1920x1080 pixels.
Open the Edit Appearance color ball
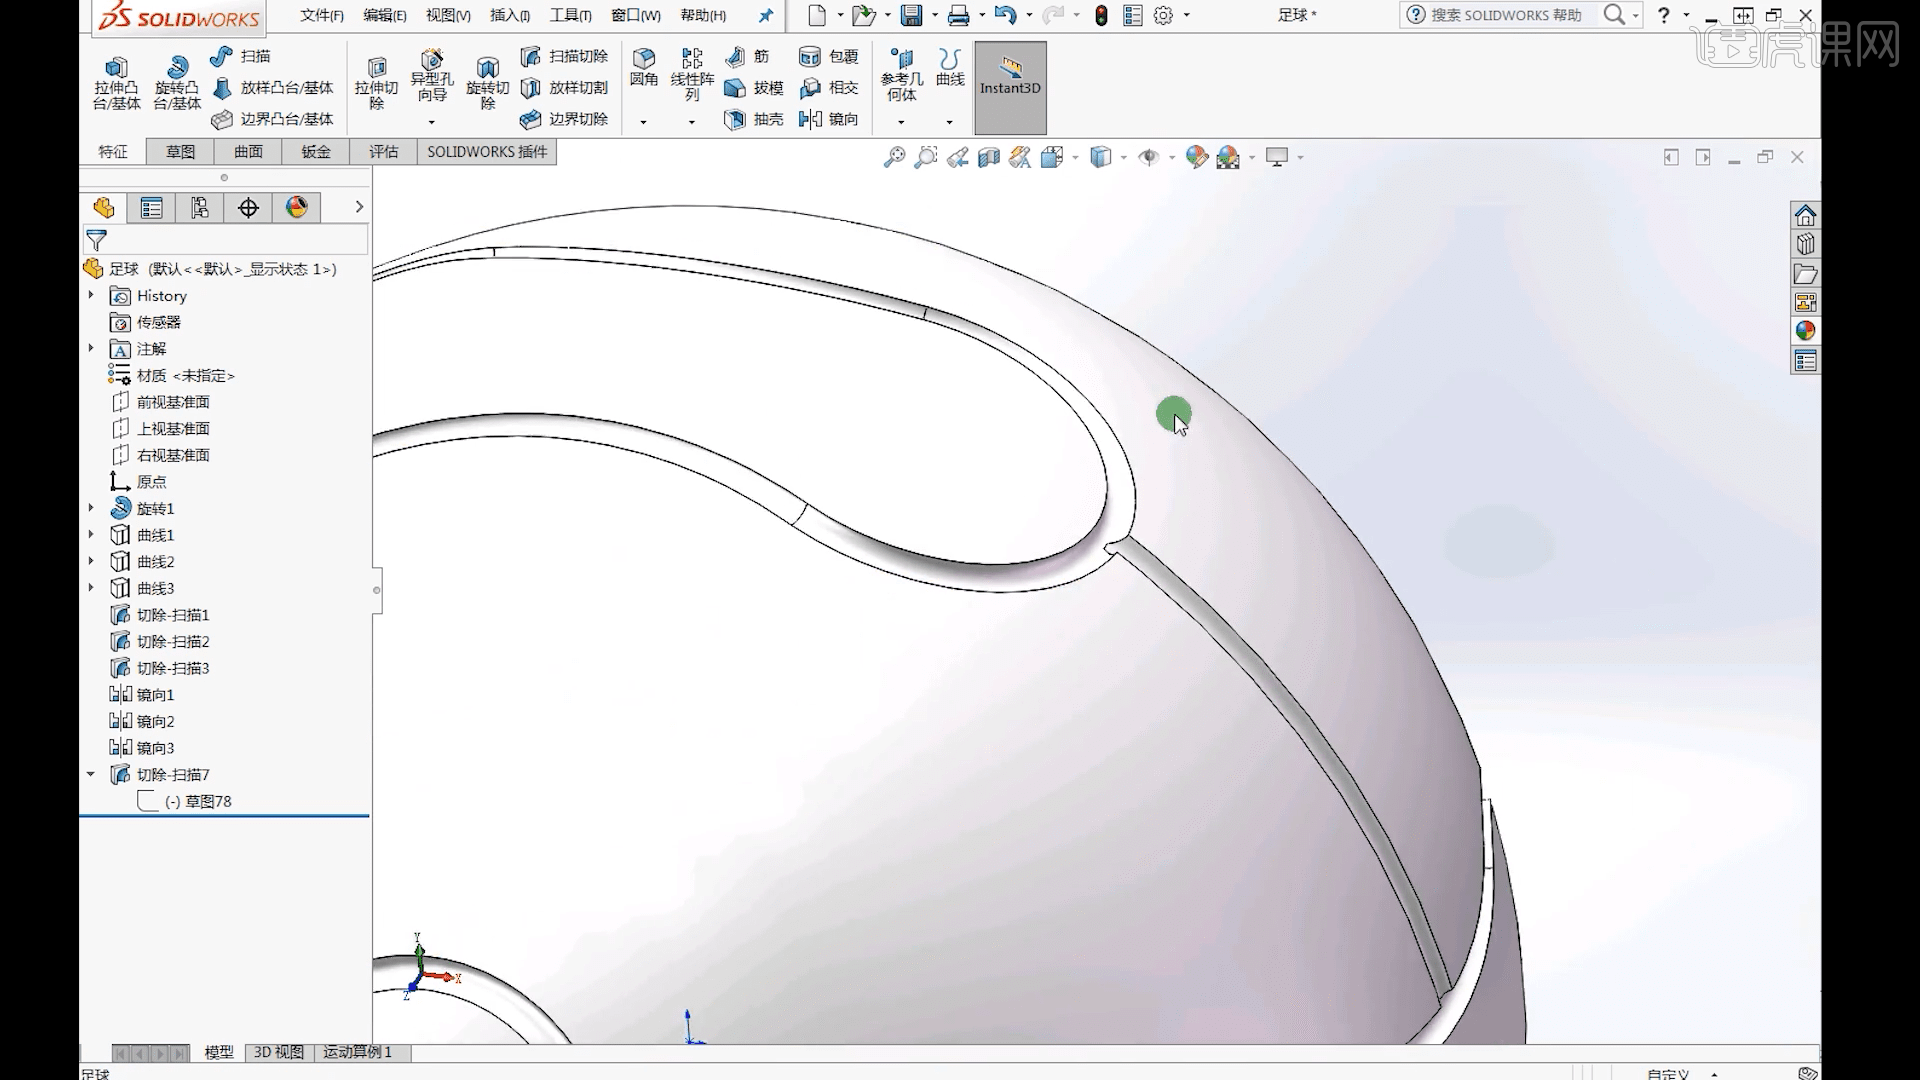coord(1196,157)
